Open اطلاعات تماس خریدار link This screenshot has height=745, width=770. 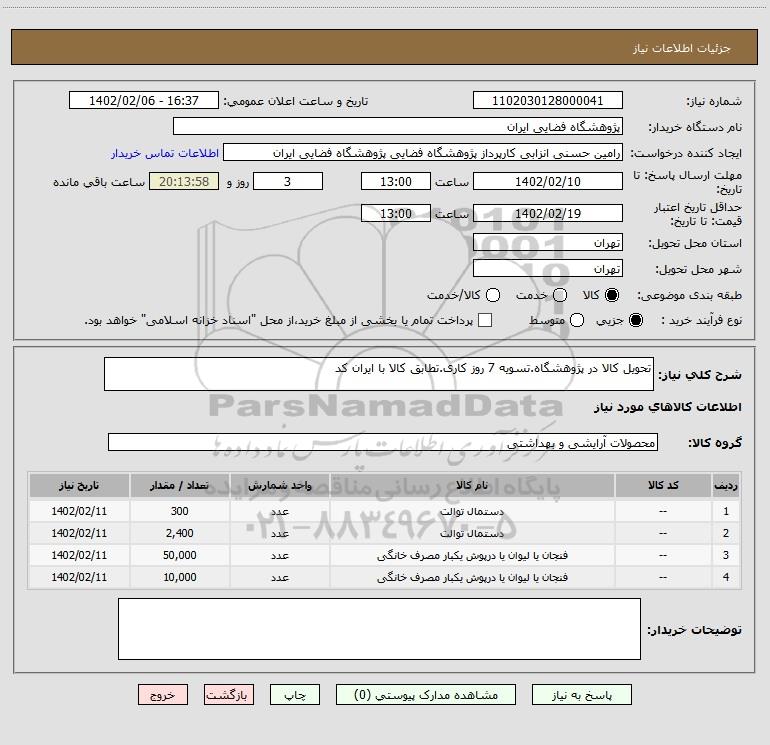[165, 153]
